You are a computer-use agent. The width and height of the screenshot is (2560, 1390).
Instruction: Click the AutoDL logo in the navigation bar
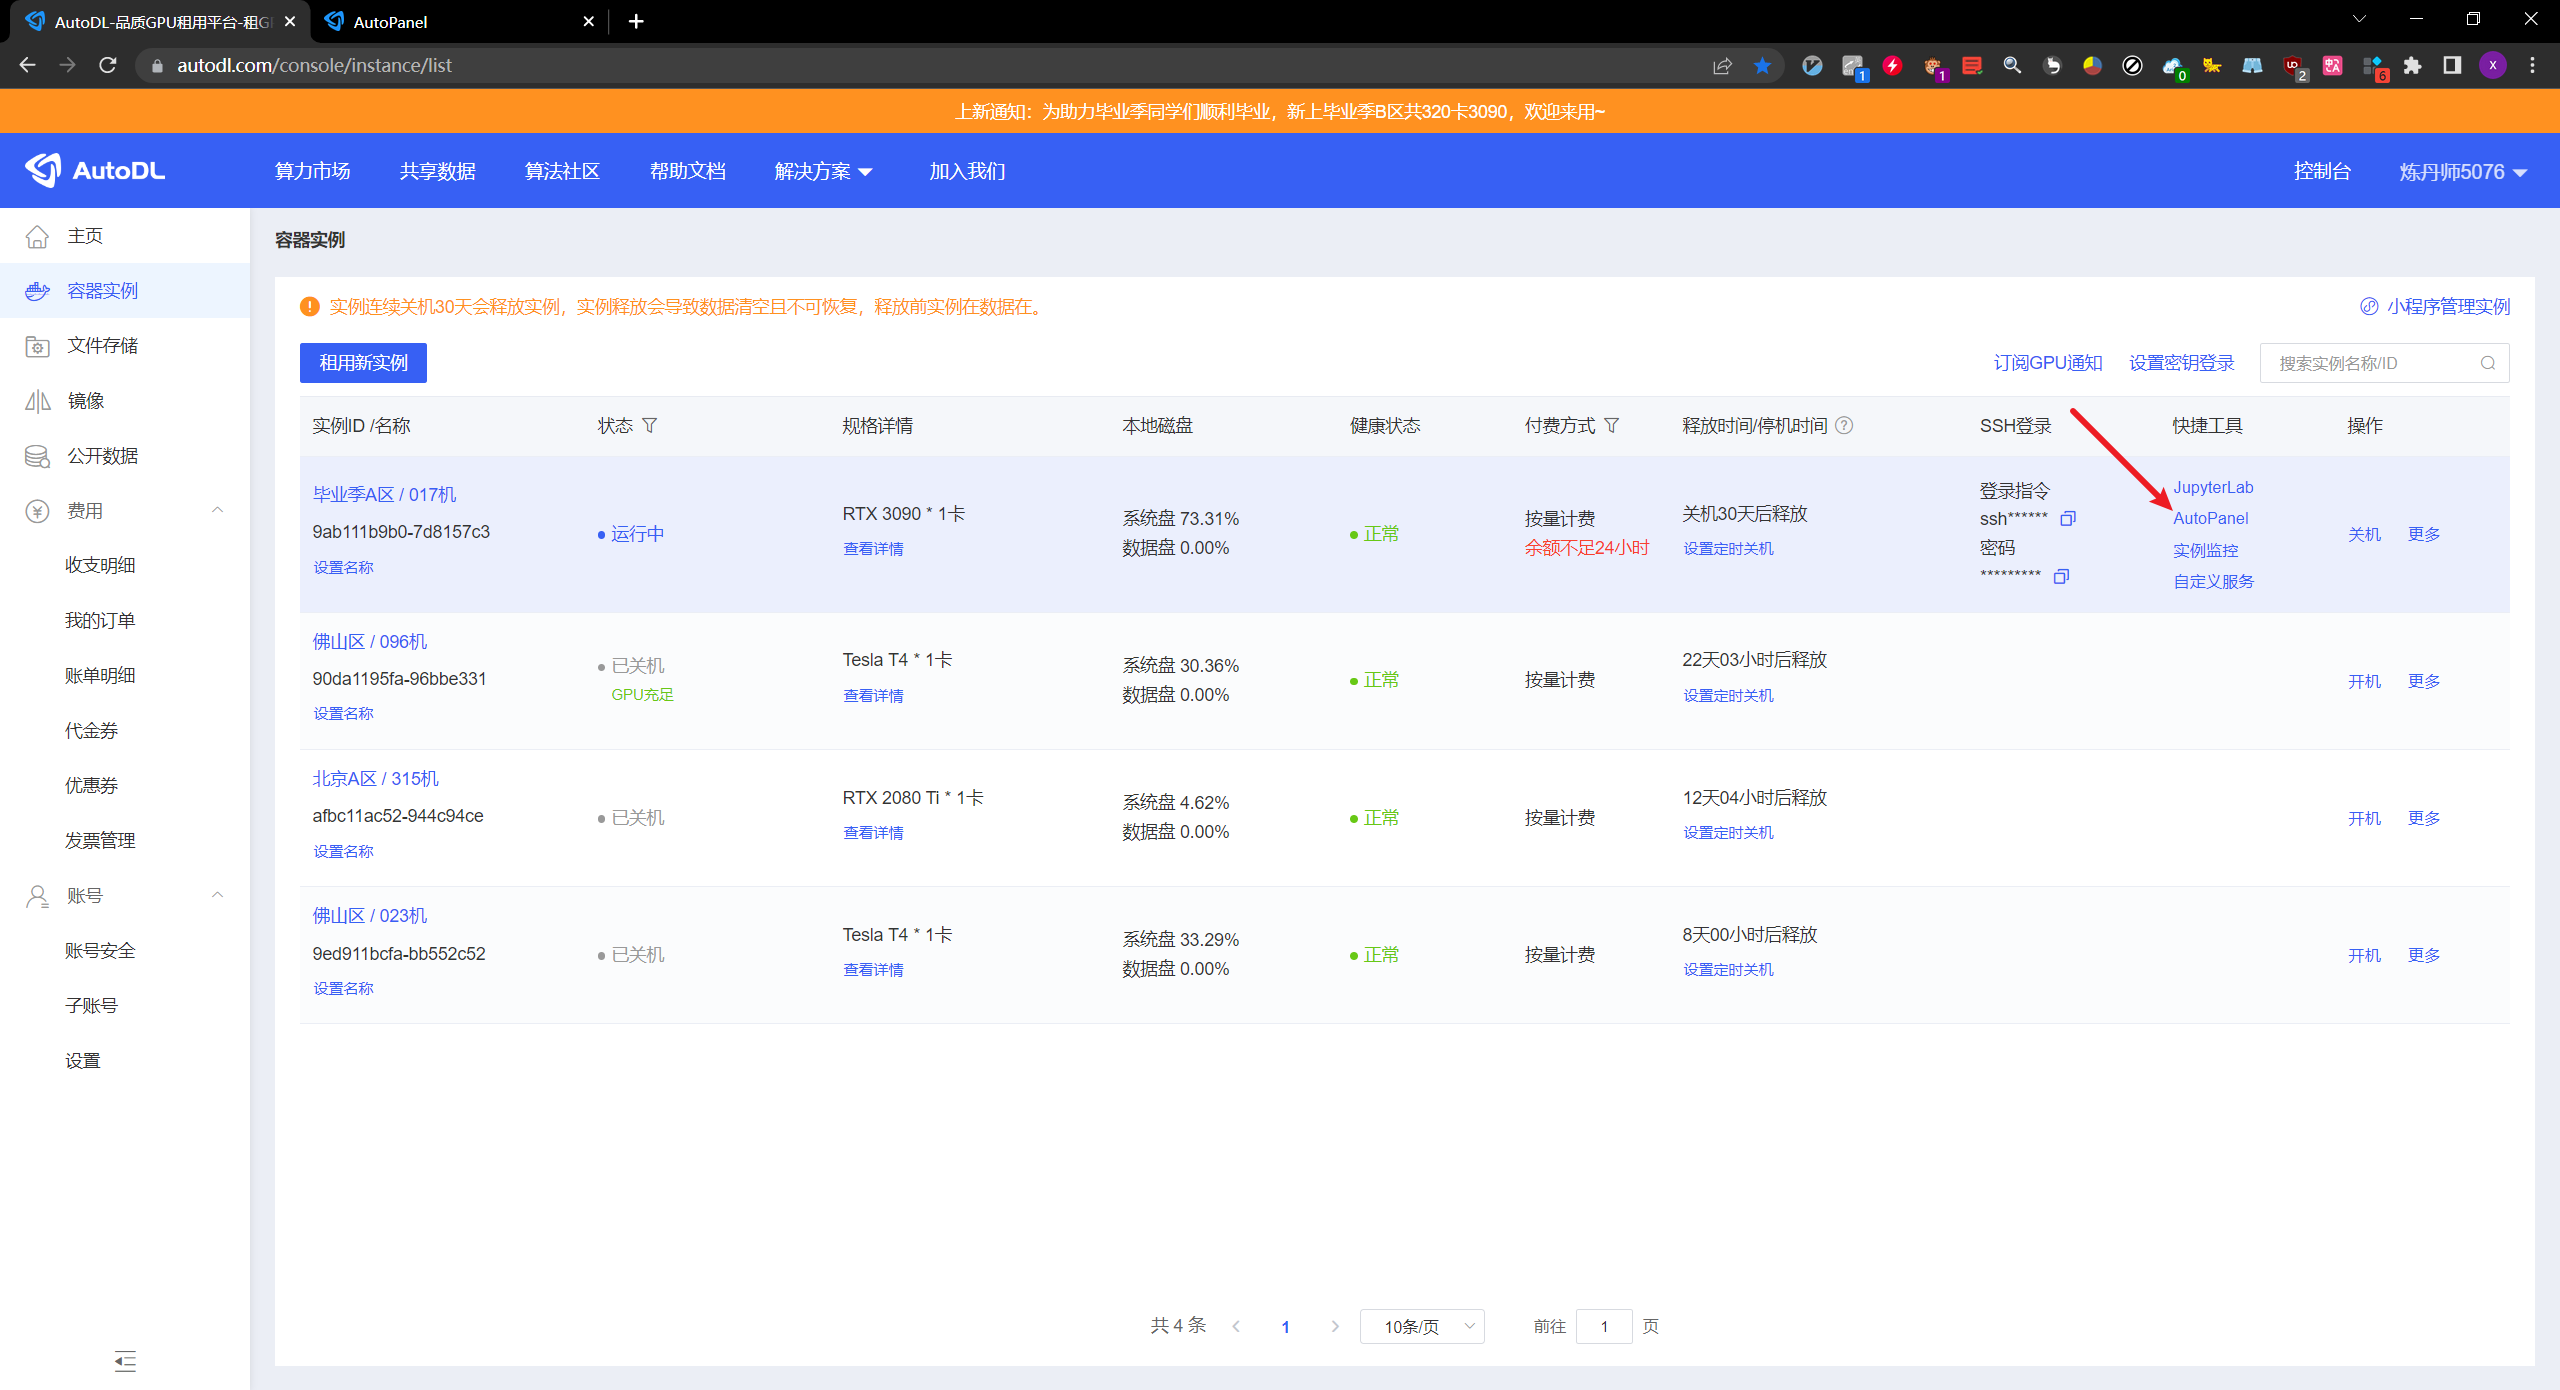click(x=95, y=170)
